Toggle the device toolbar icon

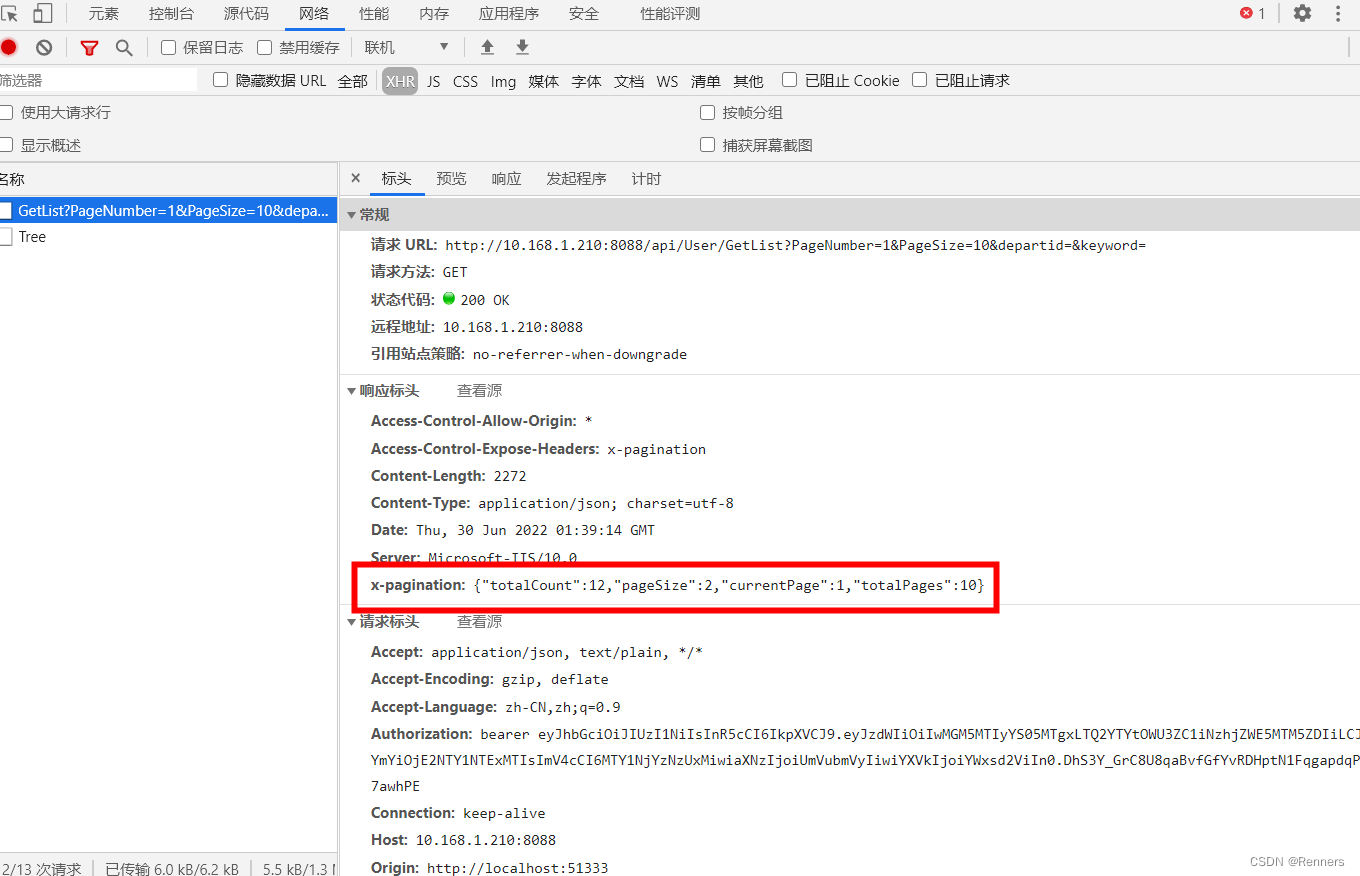42,13
